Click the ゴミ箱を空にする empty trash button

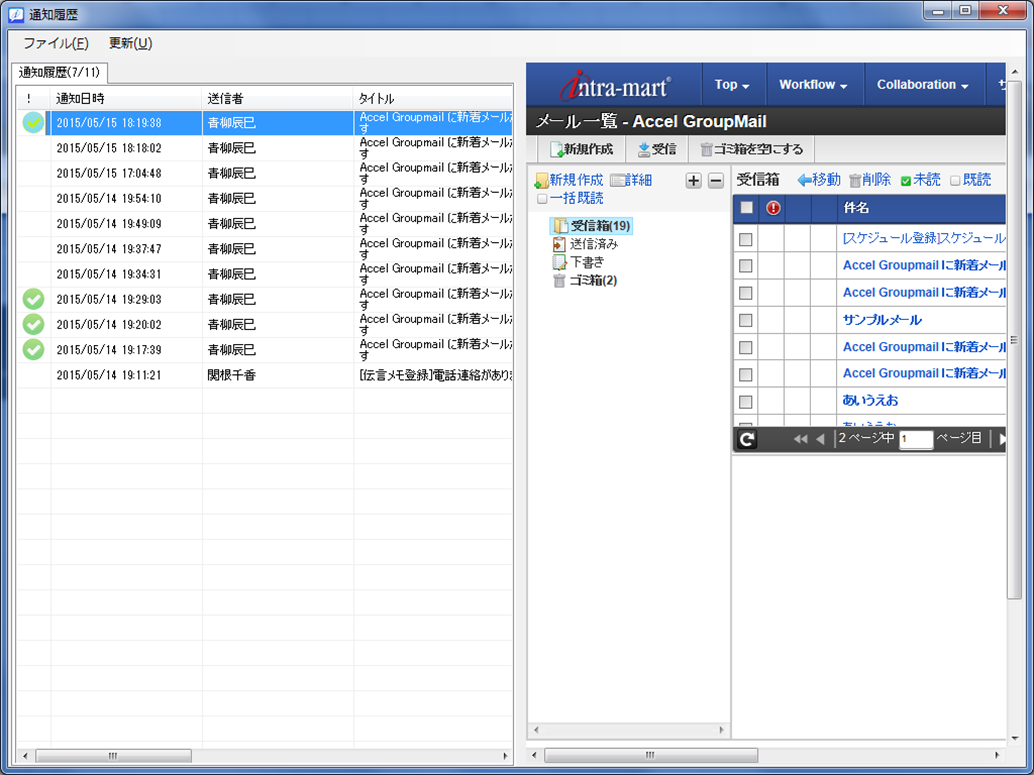tap(750, 149)
